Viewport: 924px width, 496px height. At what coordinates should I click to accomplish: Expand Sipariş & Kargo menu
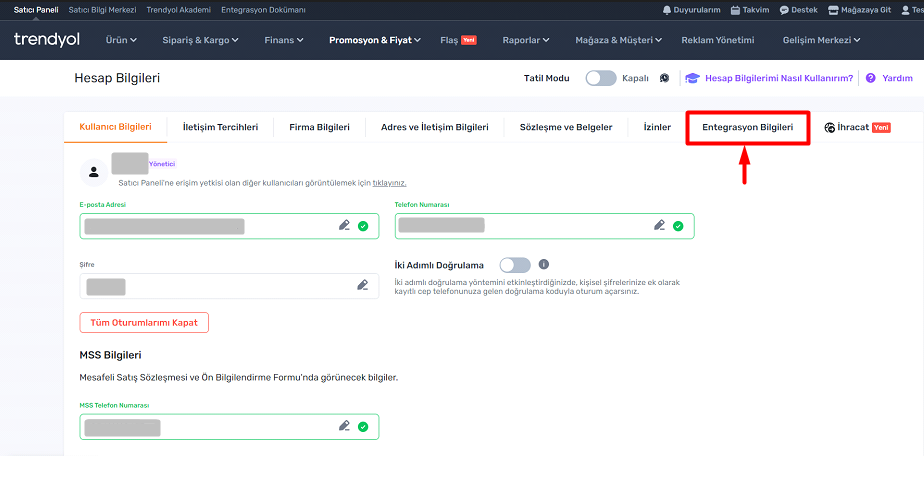(200, 40)
